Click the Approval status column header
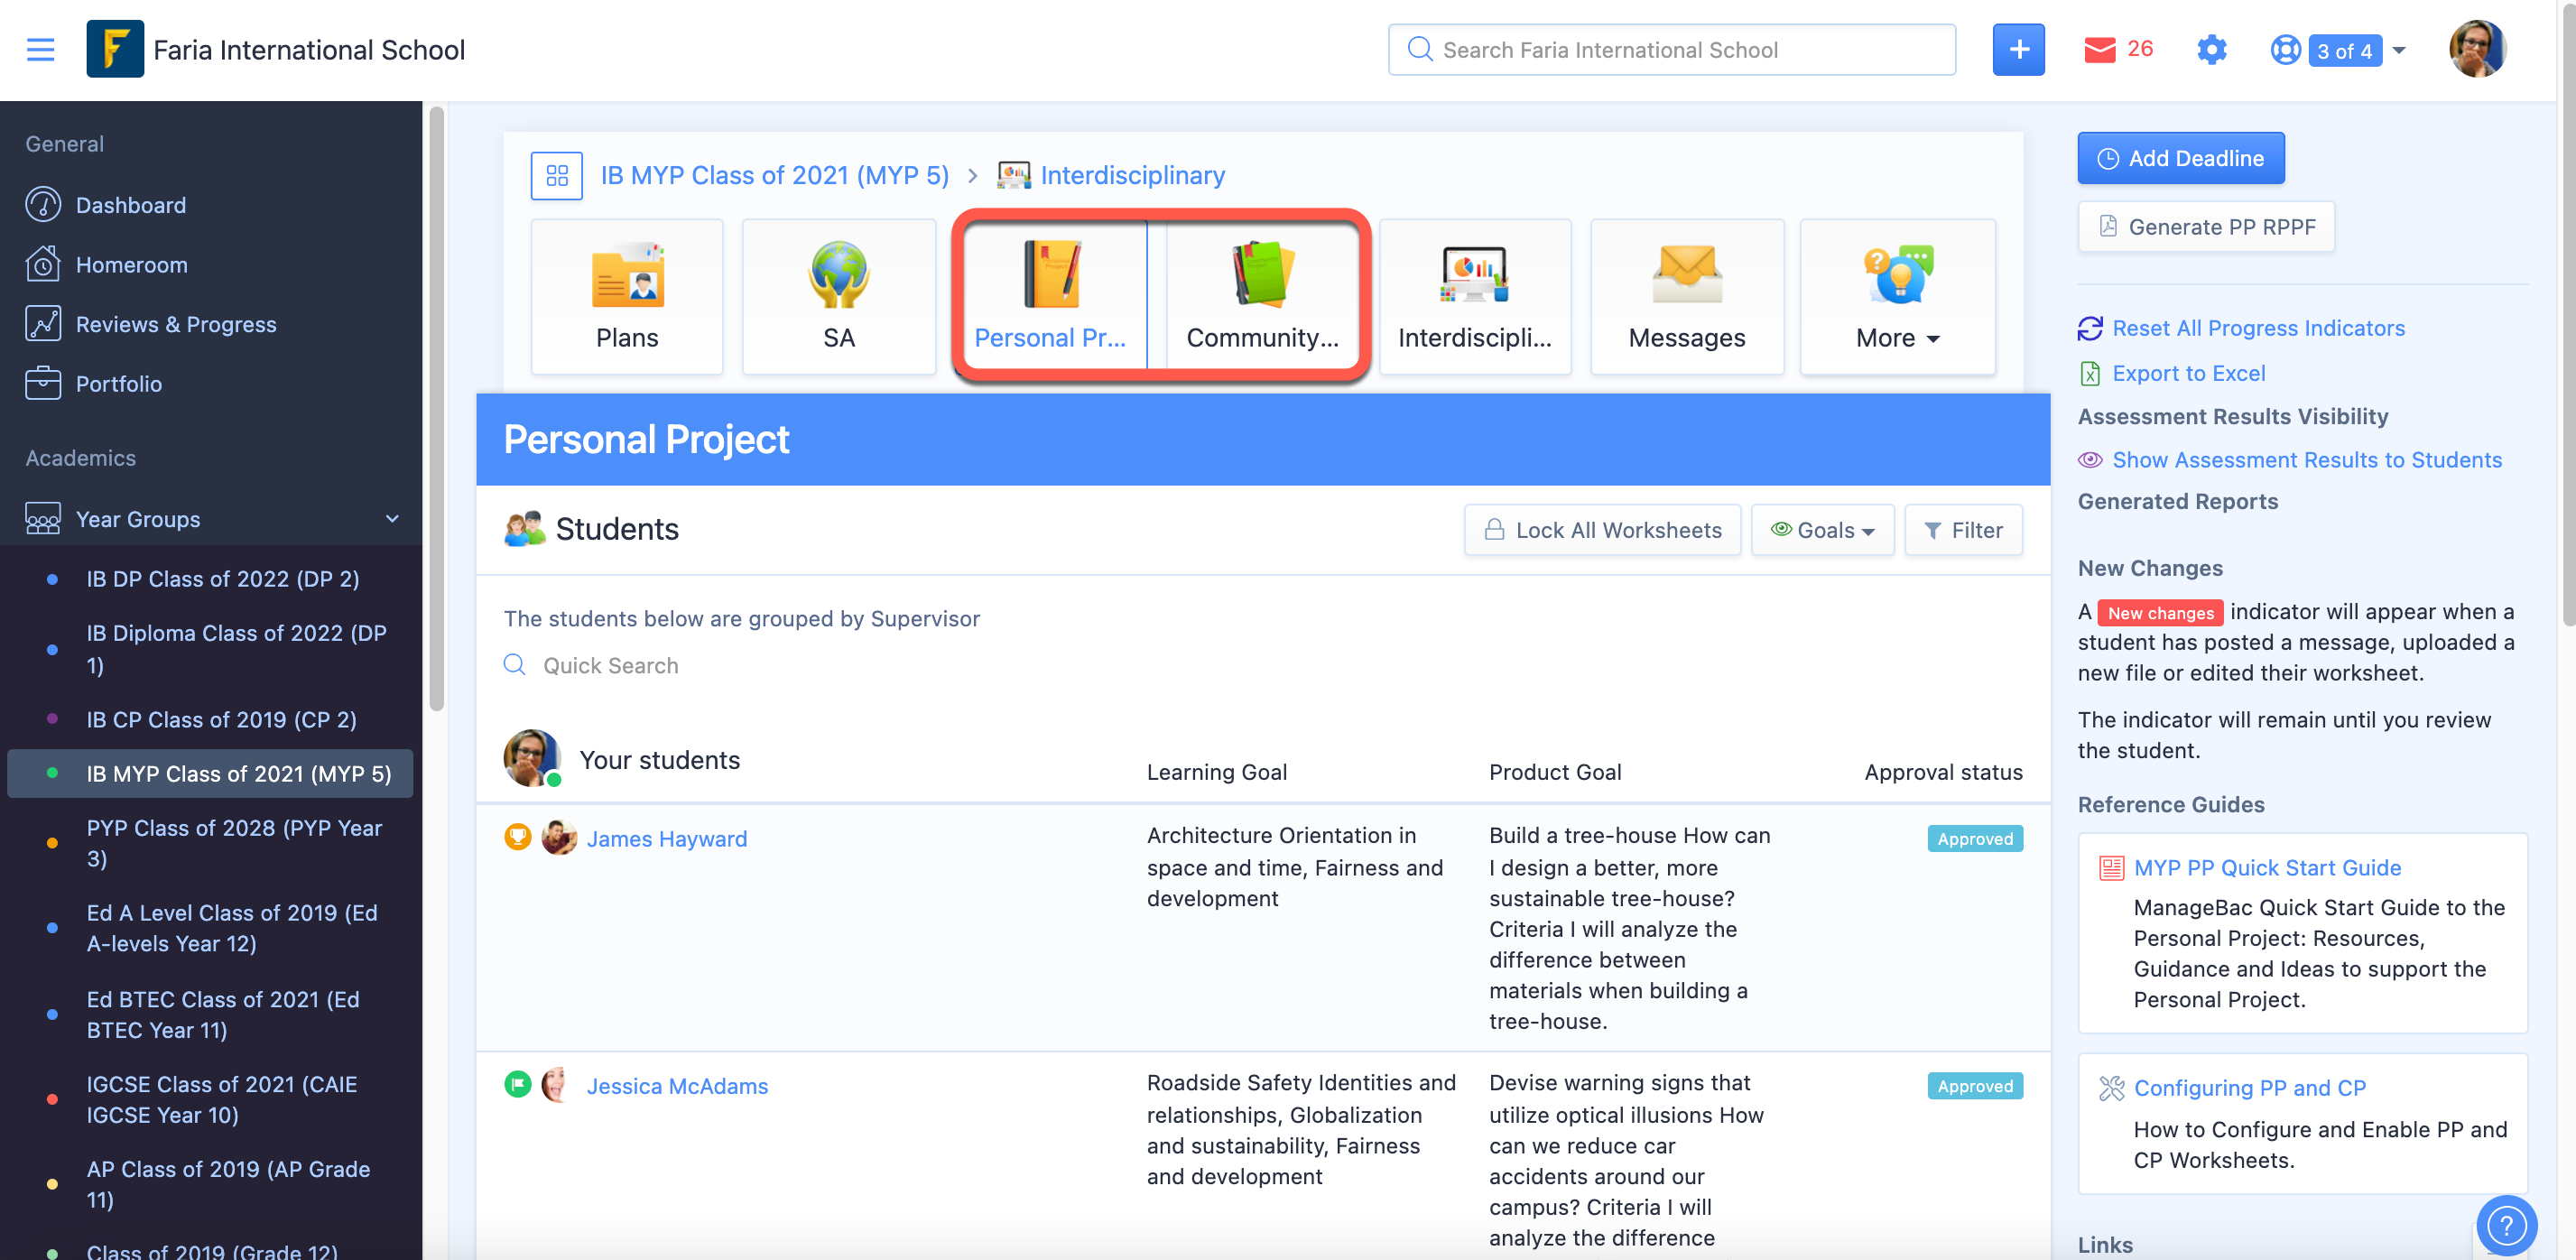The width and height of the screenshot is (2576, 1260). point(1943,772)
